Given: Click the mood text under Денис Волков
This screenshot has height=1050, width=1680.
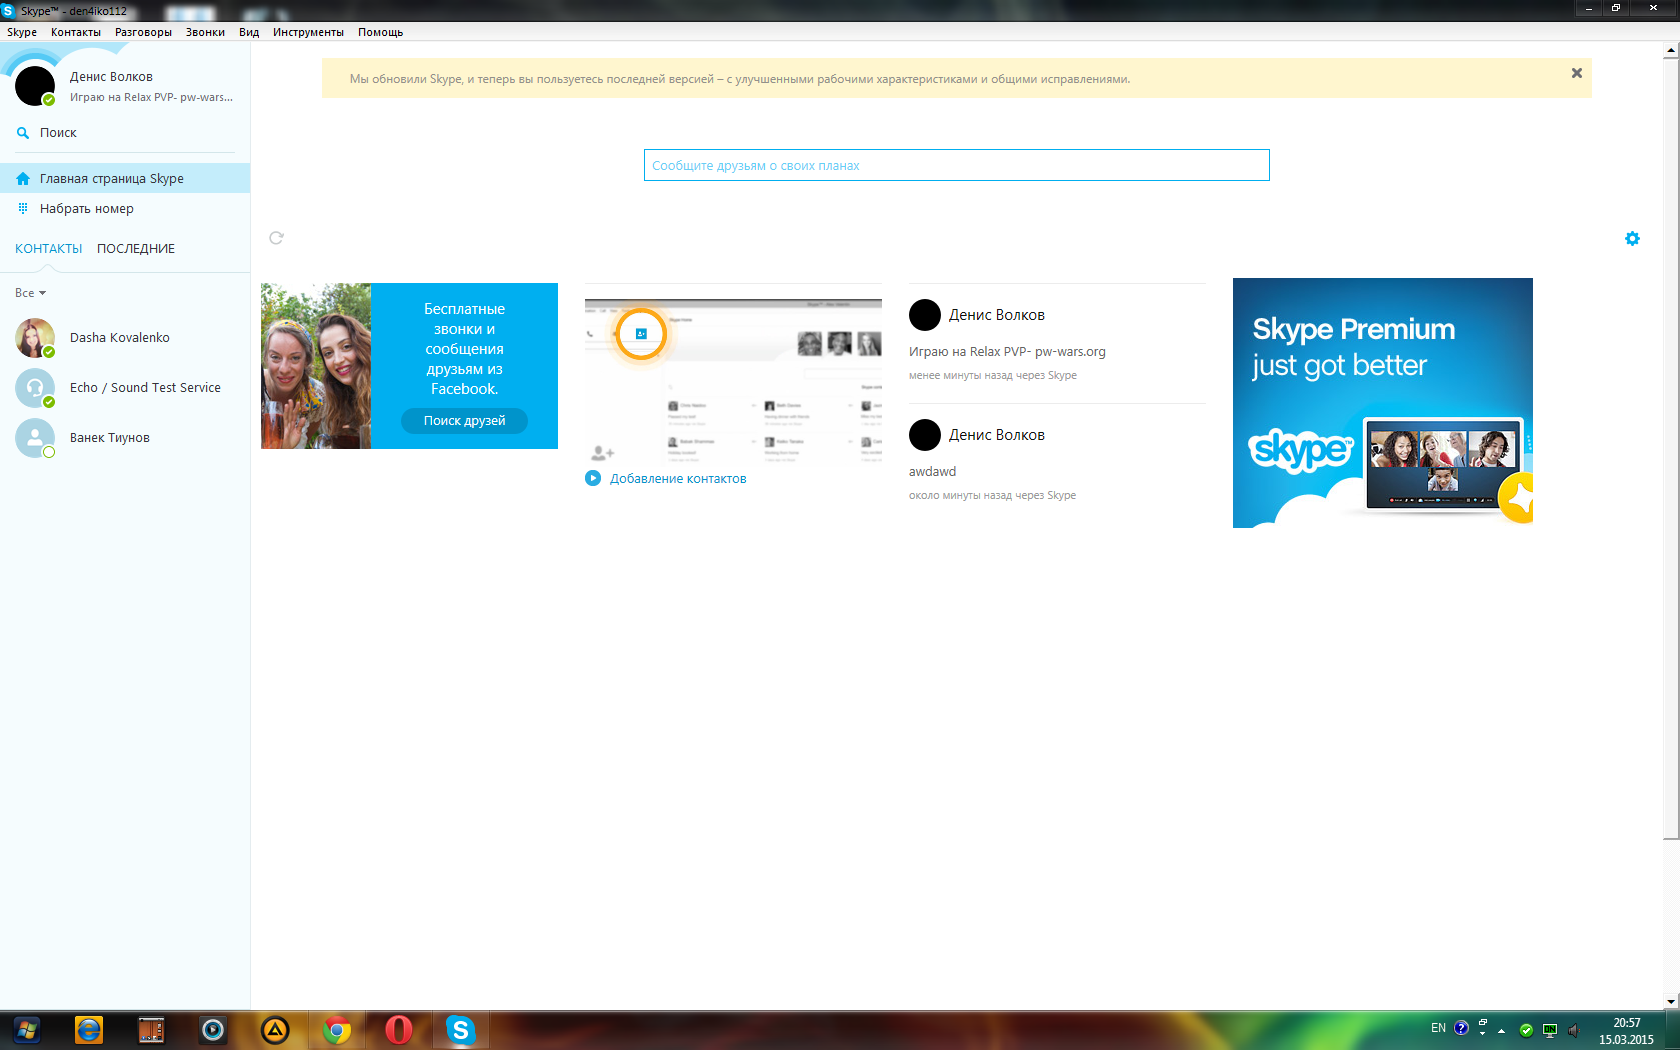Looking at the screenshot, I should 151,98.
